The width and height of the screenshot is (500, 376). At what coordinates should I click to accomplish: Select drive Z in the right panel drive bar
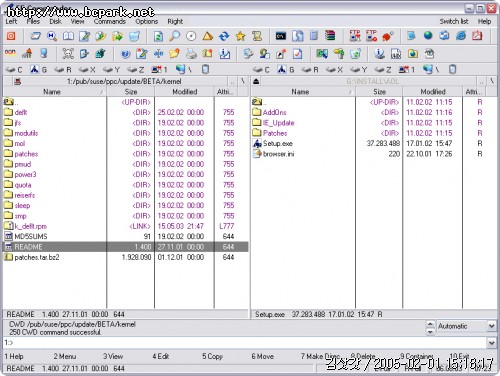coord(383,70)
